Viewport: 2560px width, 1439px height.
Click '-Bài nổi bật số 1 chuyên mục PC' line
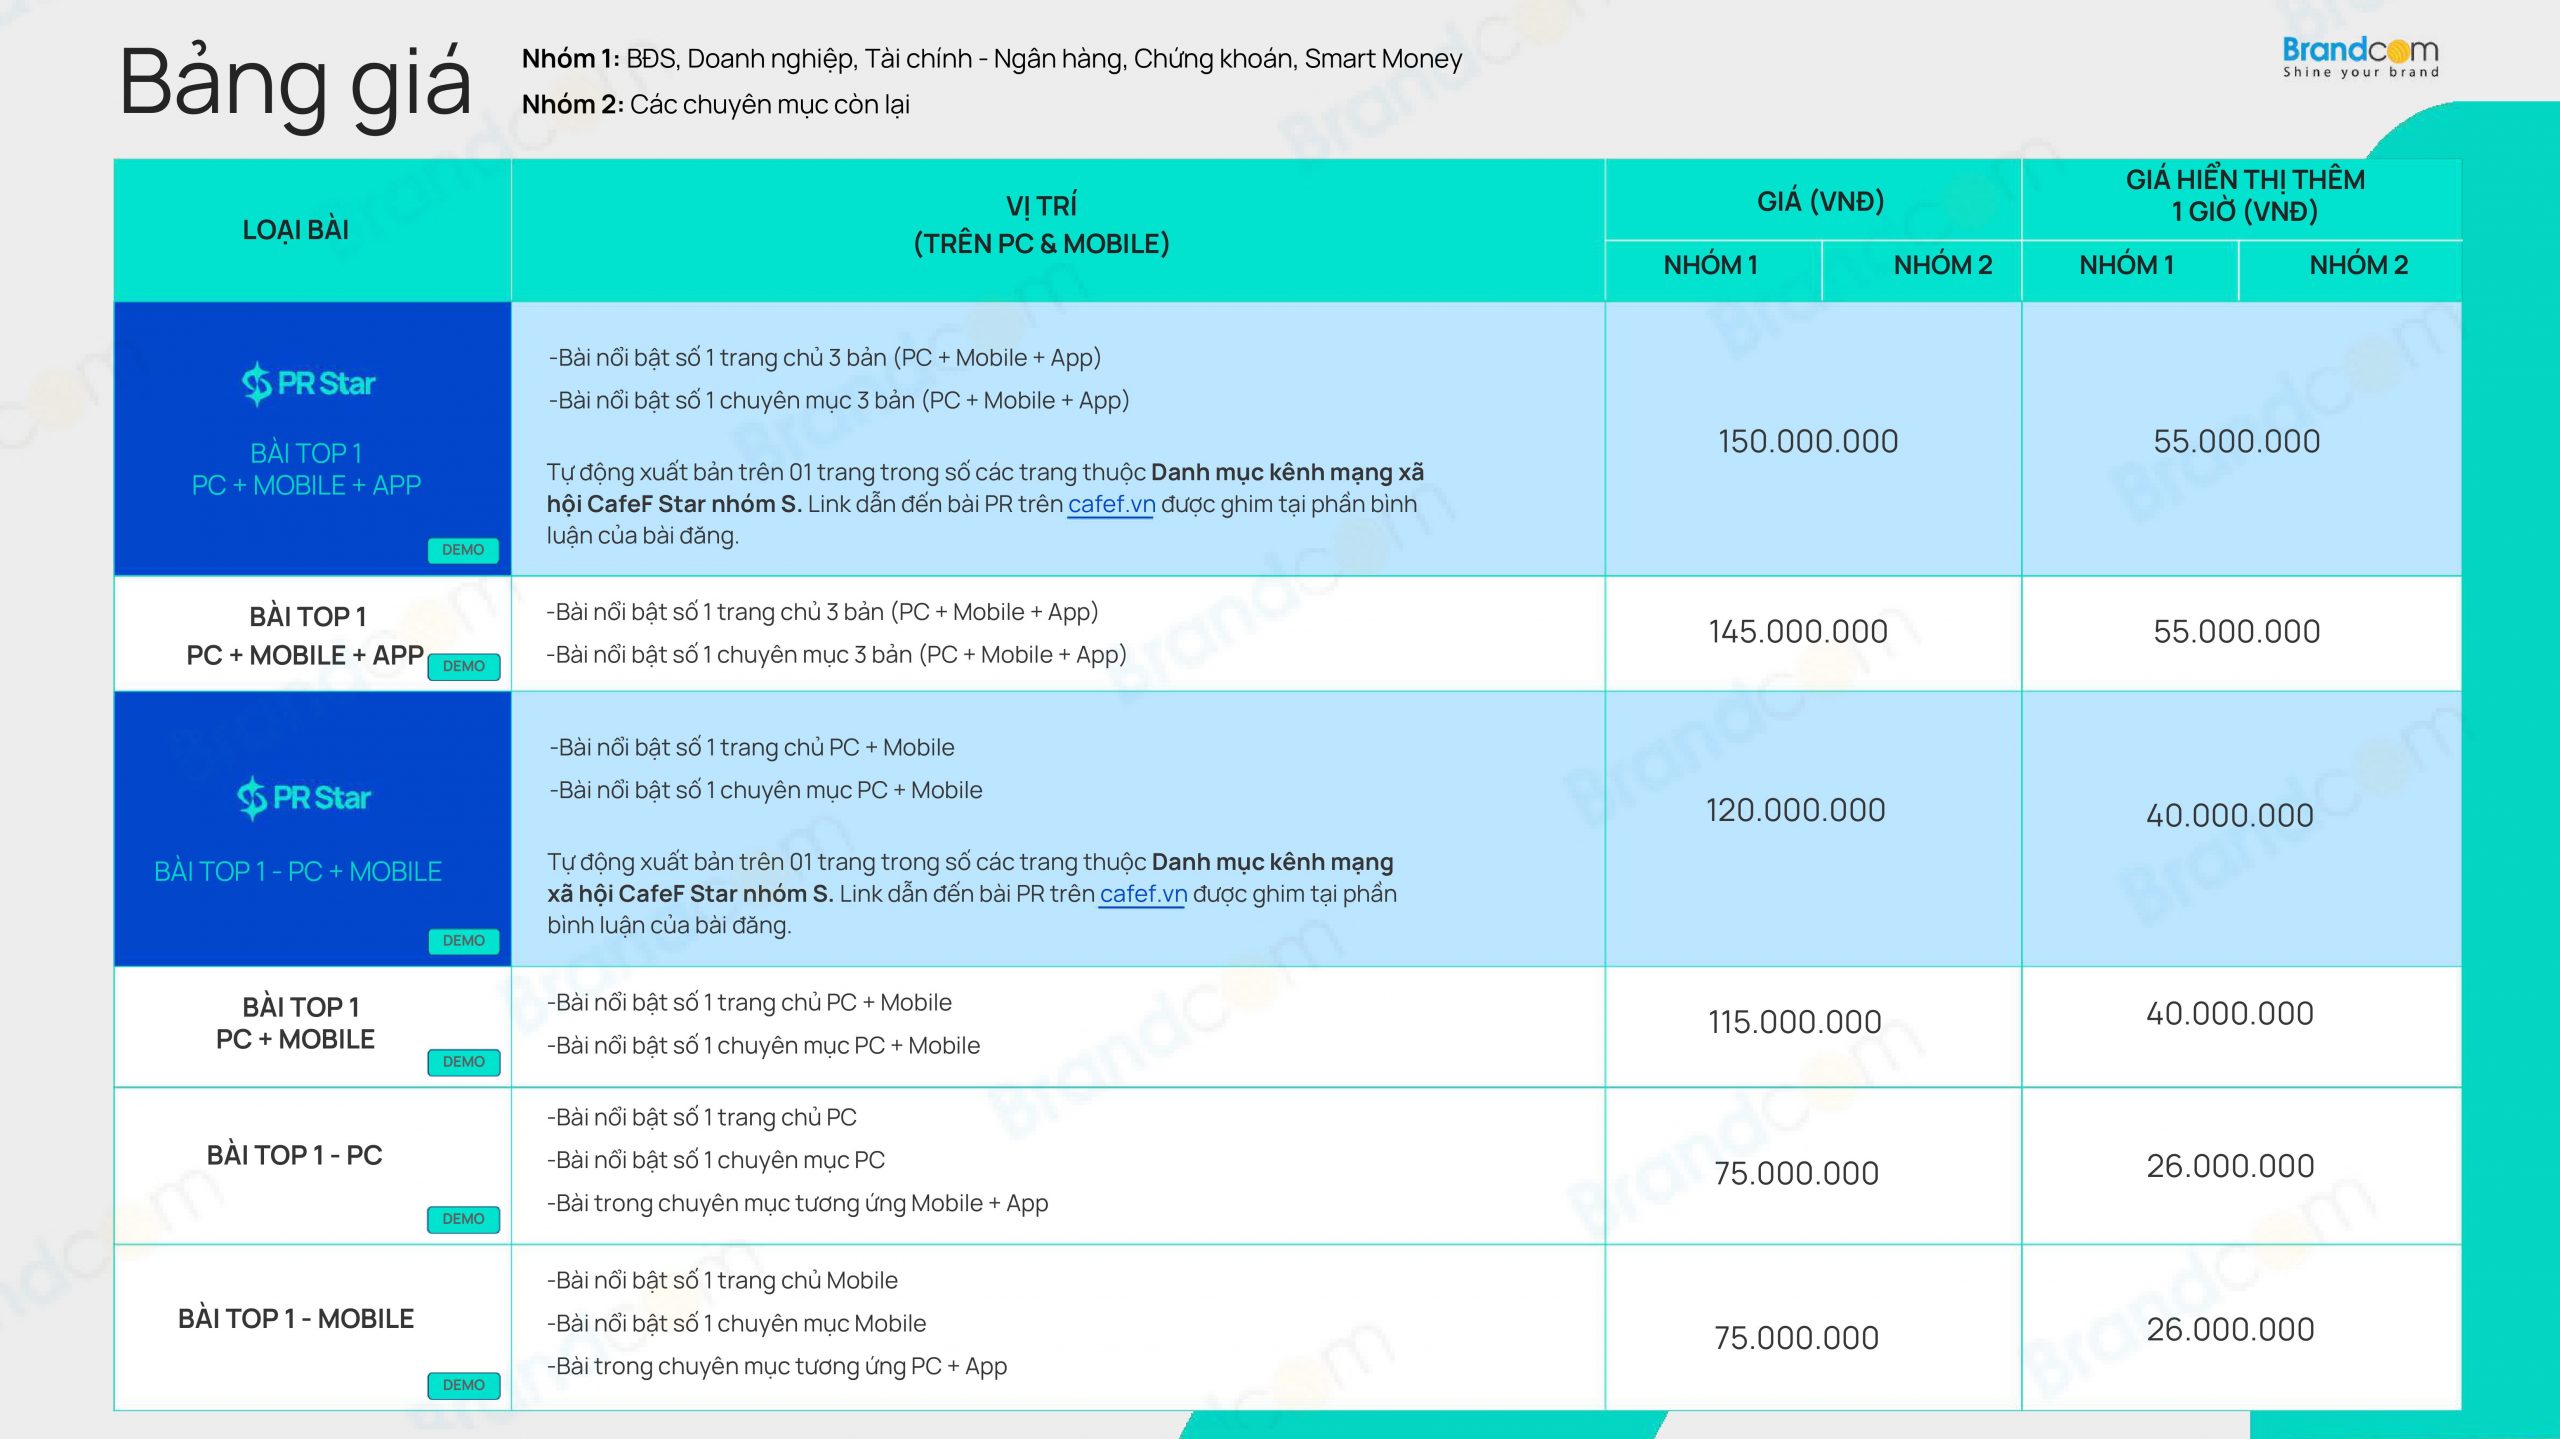point(716,1160)
